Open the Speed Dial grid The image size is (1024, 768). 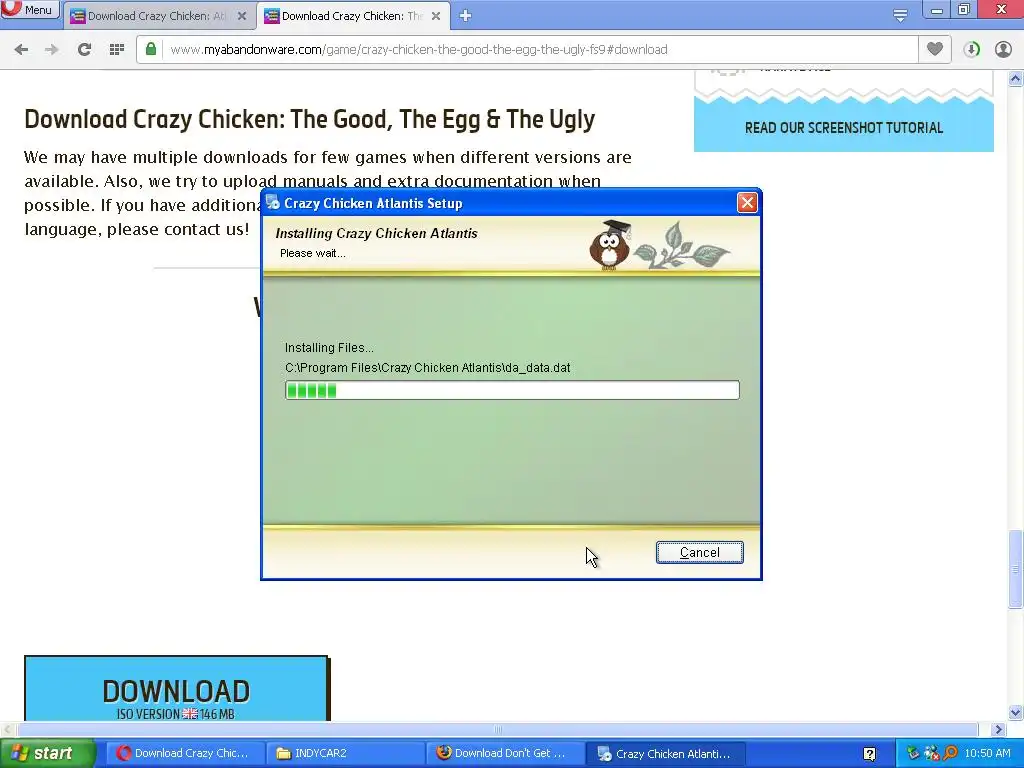[x=117, y=50]
